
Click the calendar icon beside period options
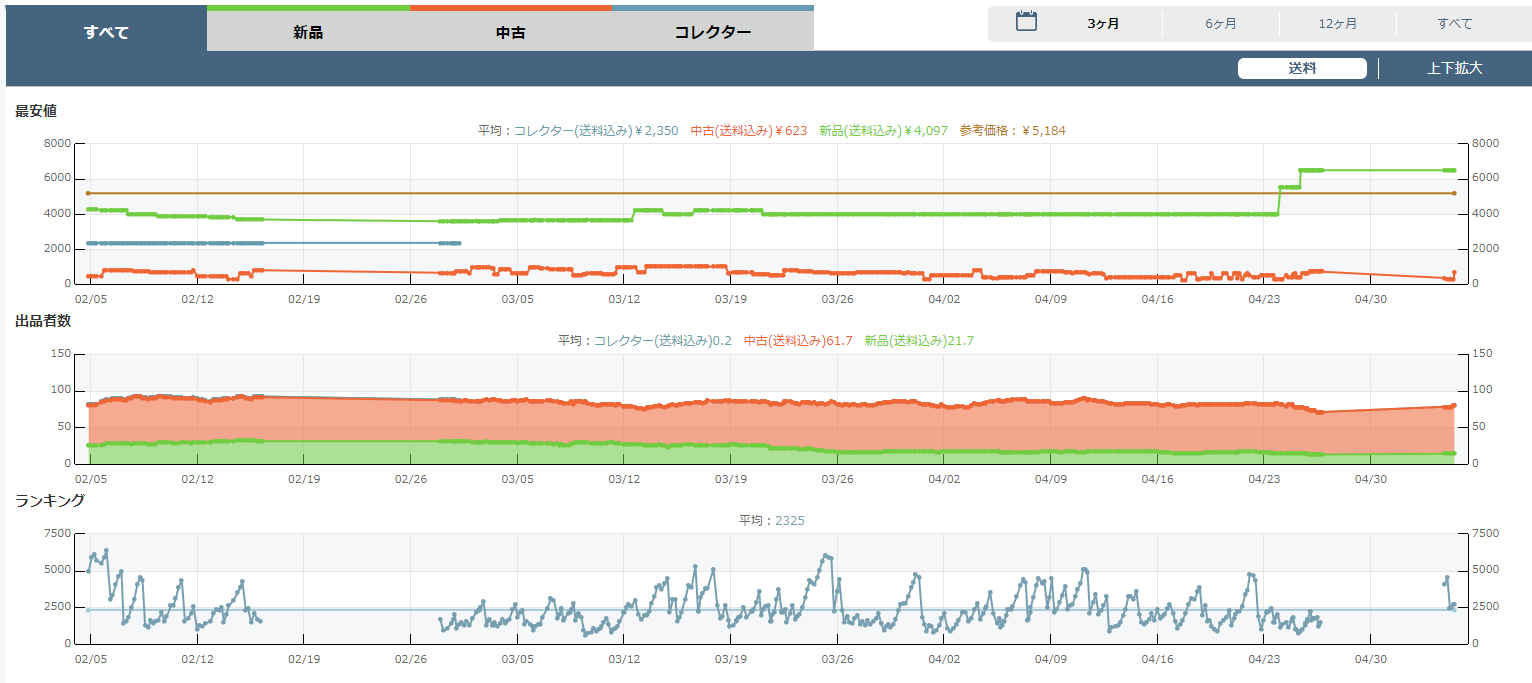(x=1026, y=22)
